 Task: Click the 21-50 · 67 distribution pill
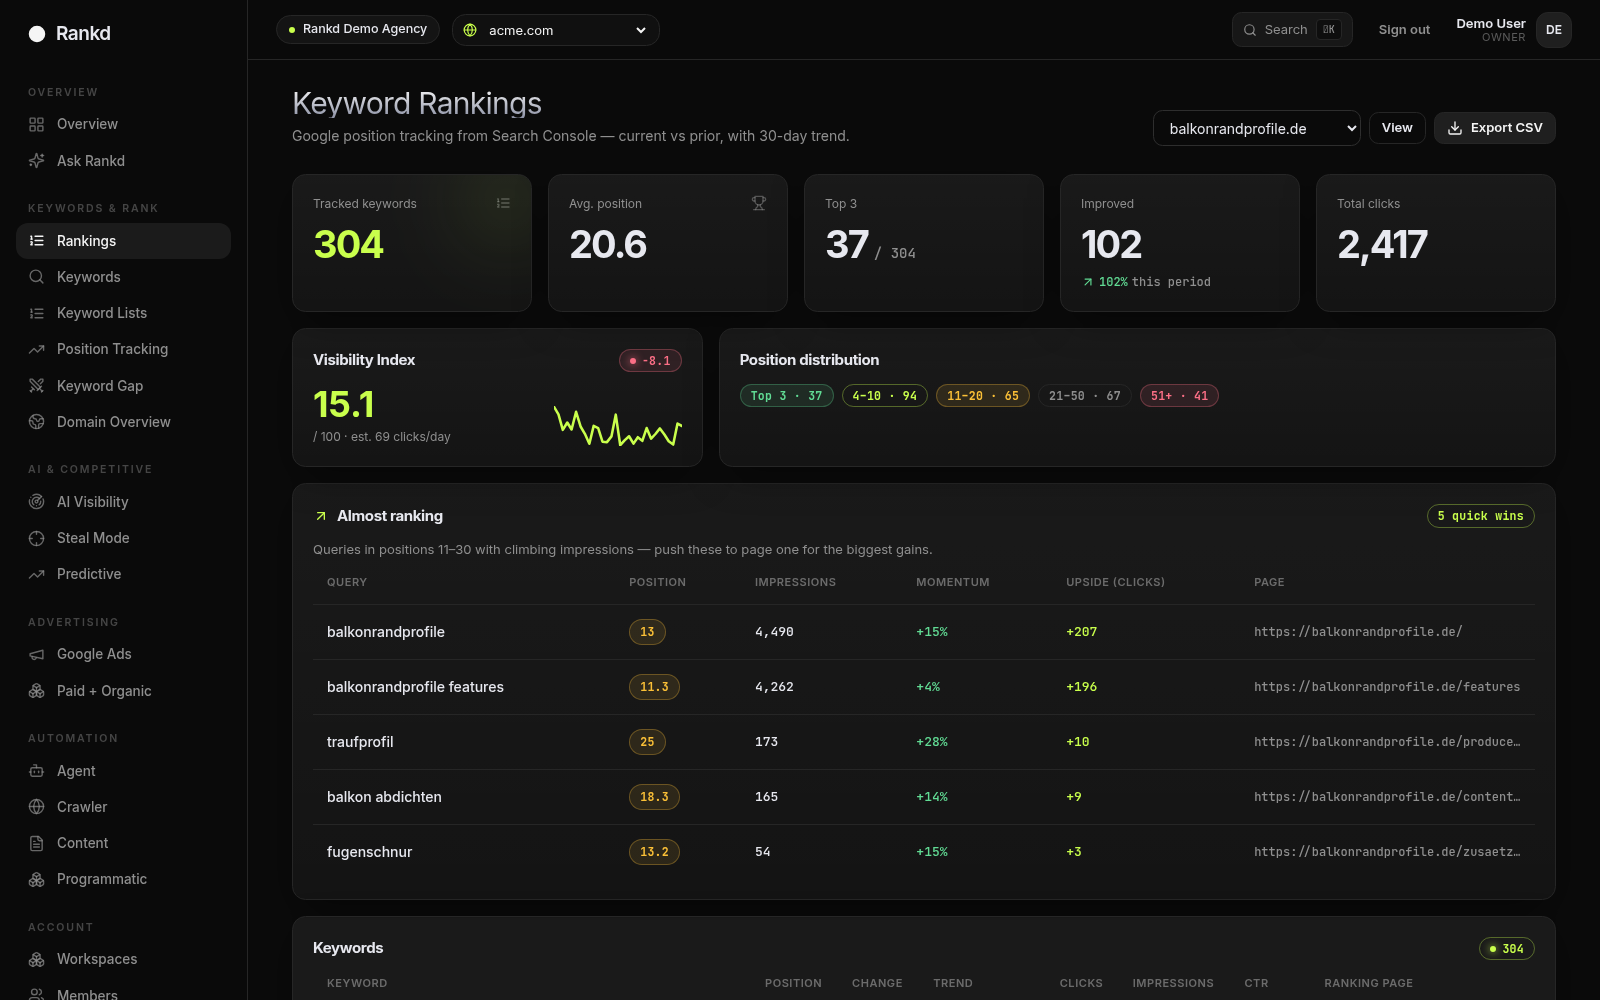(1085, 396)
